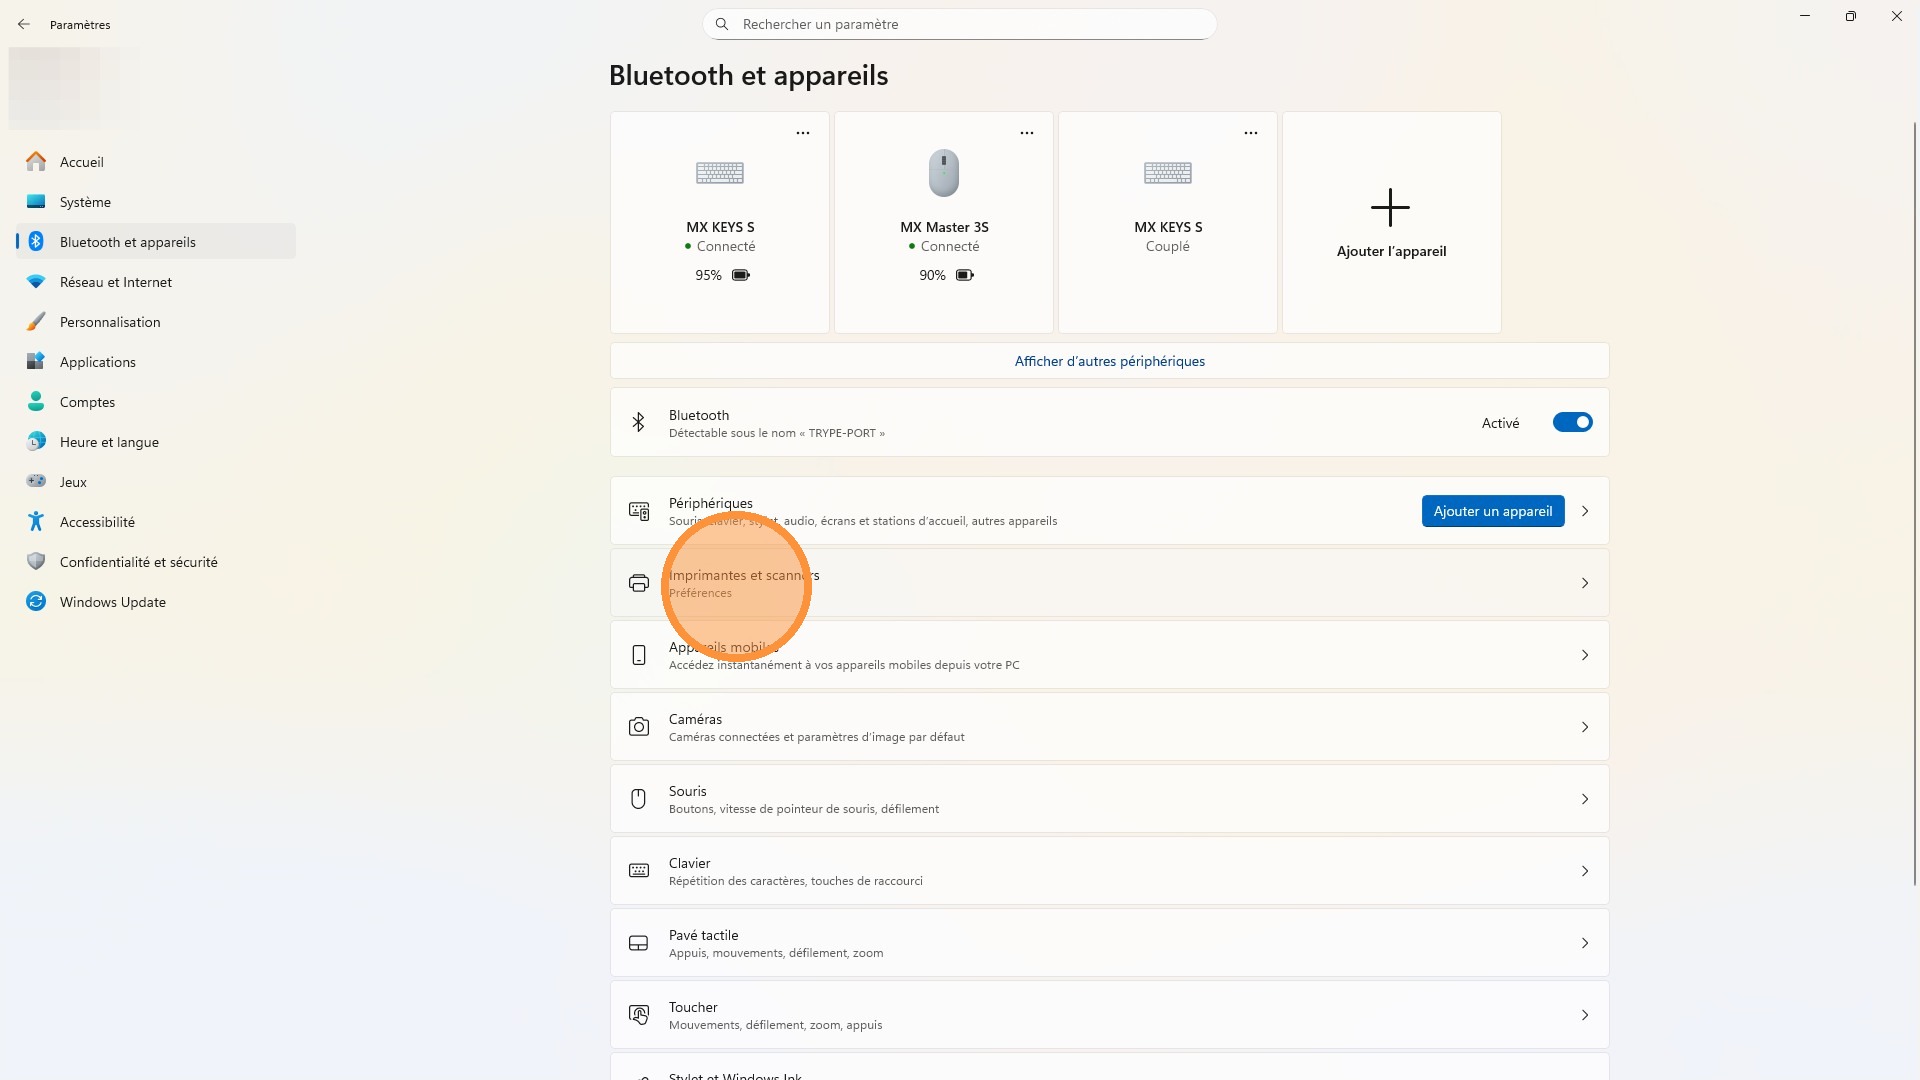Viewport: 1920px width, 1080px height.
Task: Click the back arrow in Paramètres
Action: (24, 24)
